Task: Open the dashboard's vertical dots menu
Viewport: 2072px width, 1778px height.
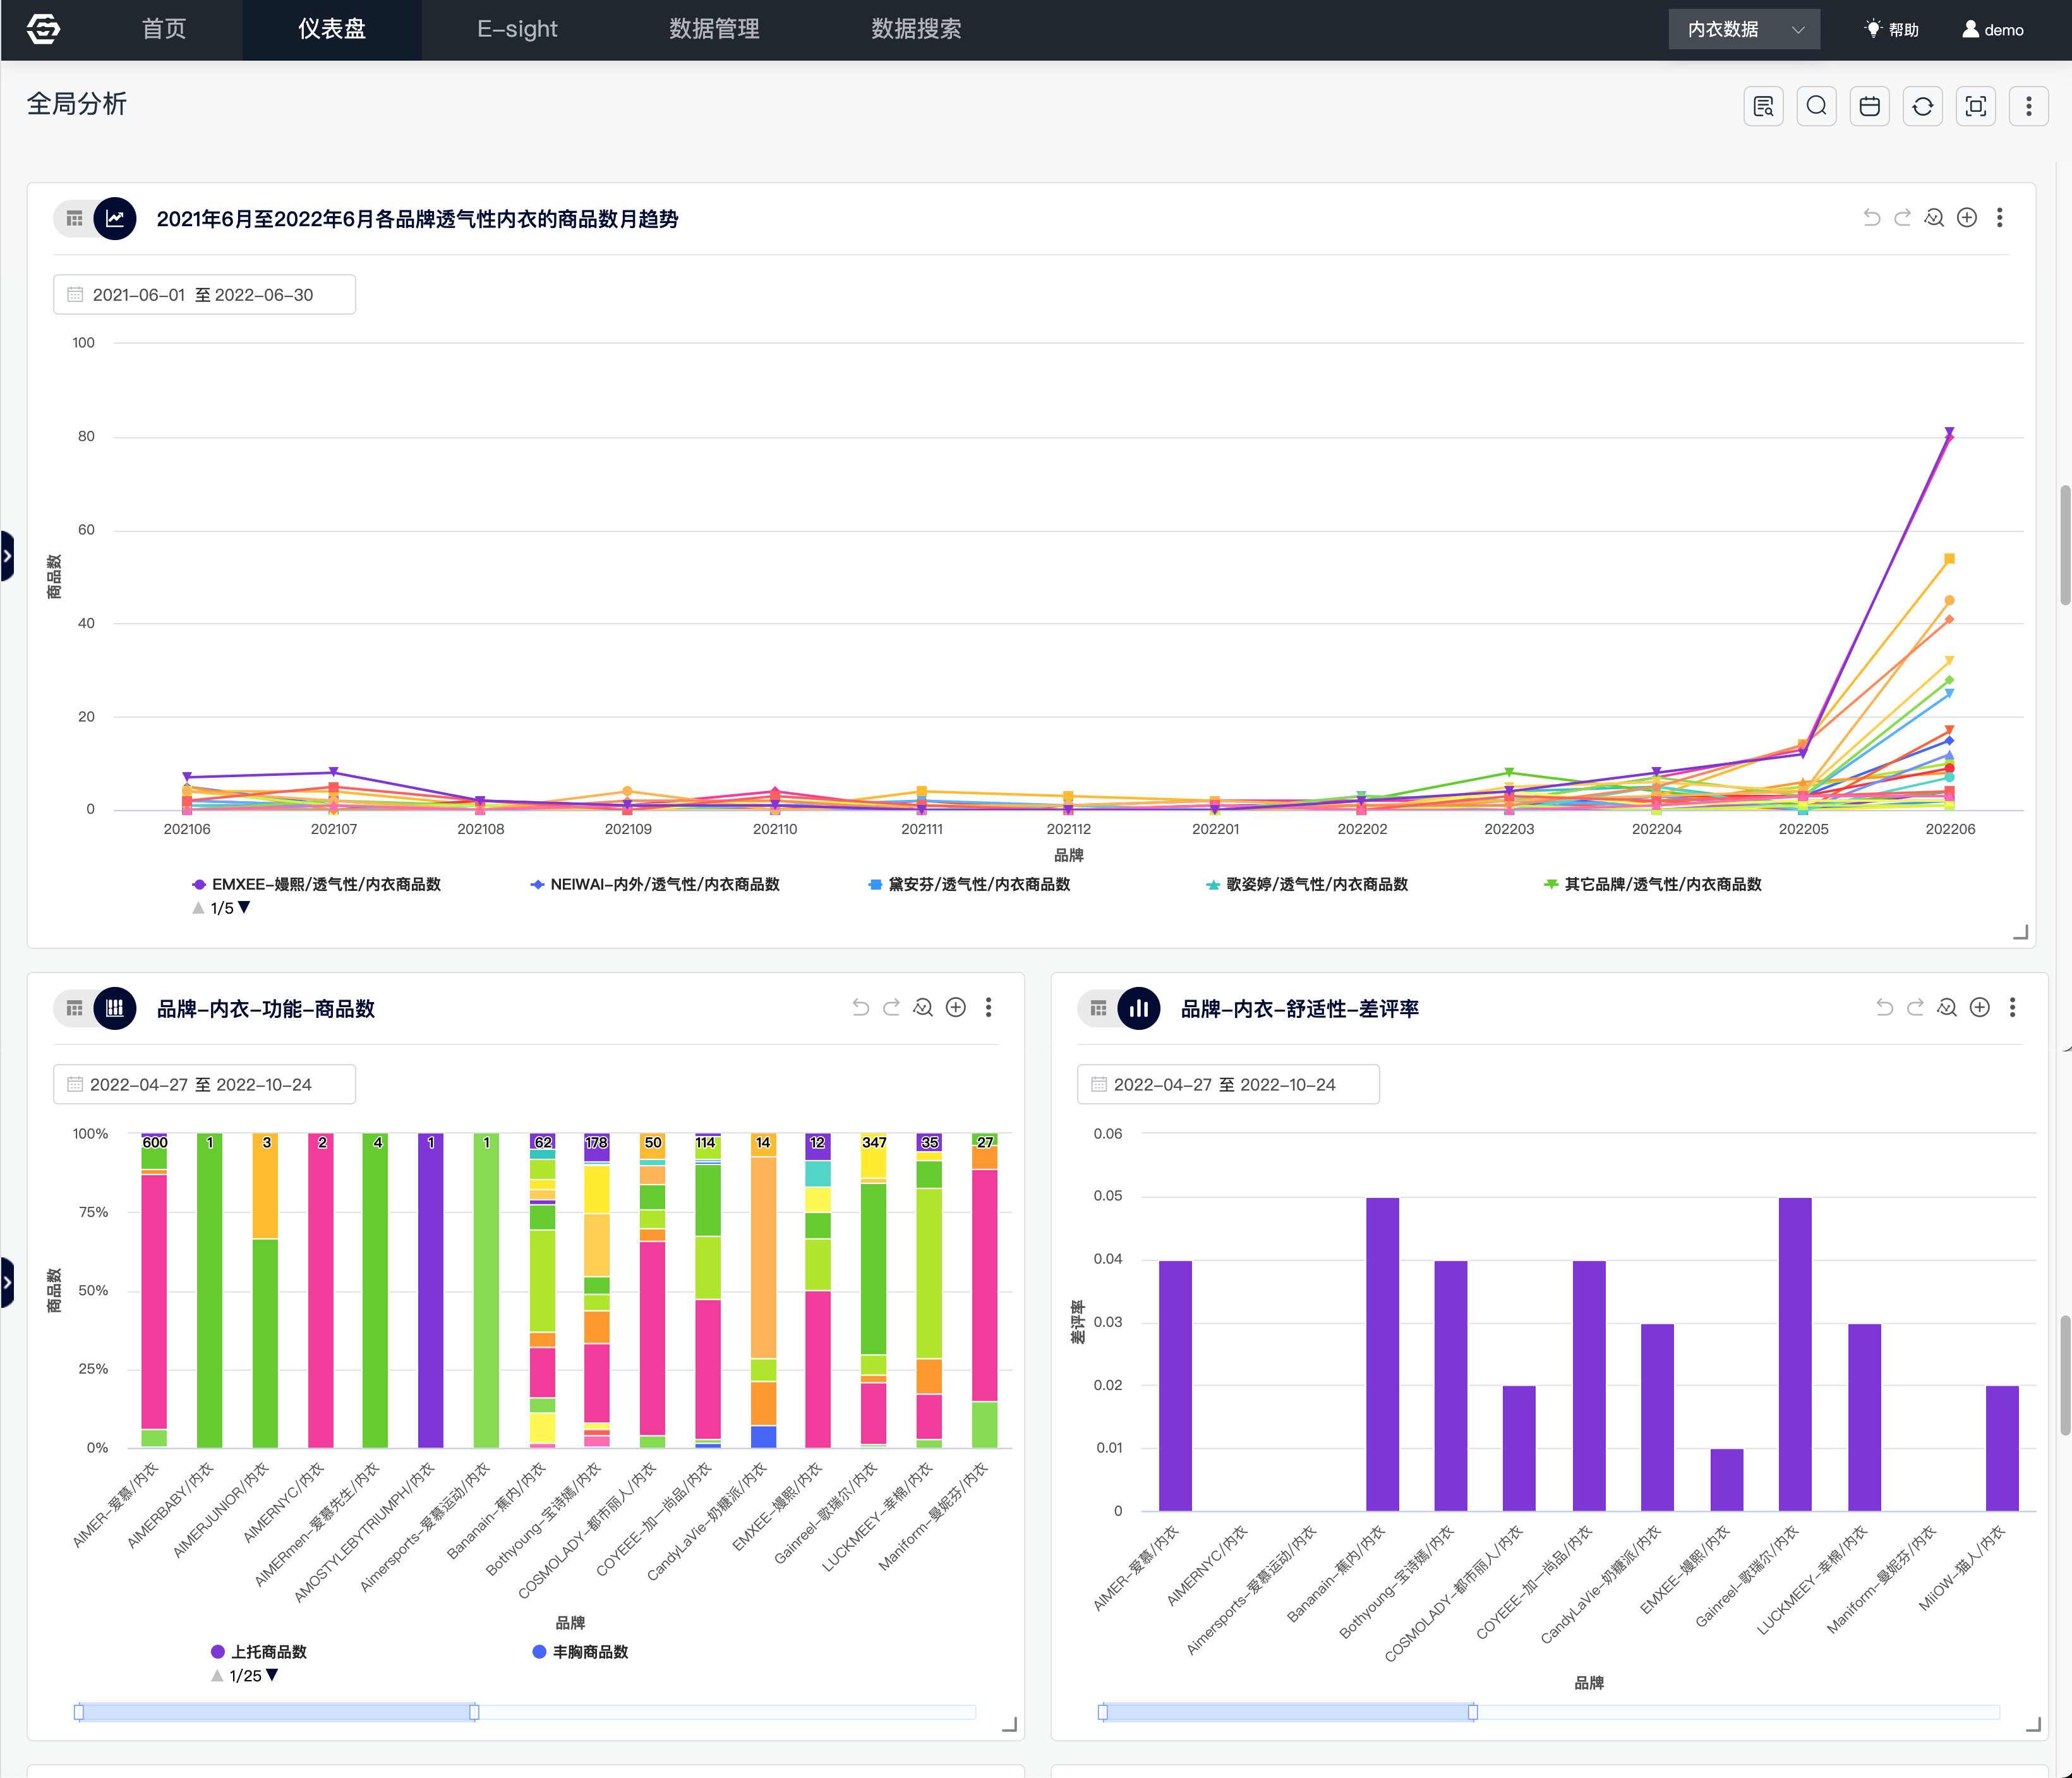Action: coord(2028,106)
